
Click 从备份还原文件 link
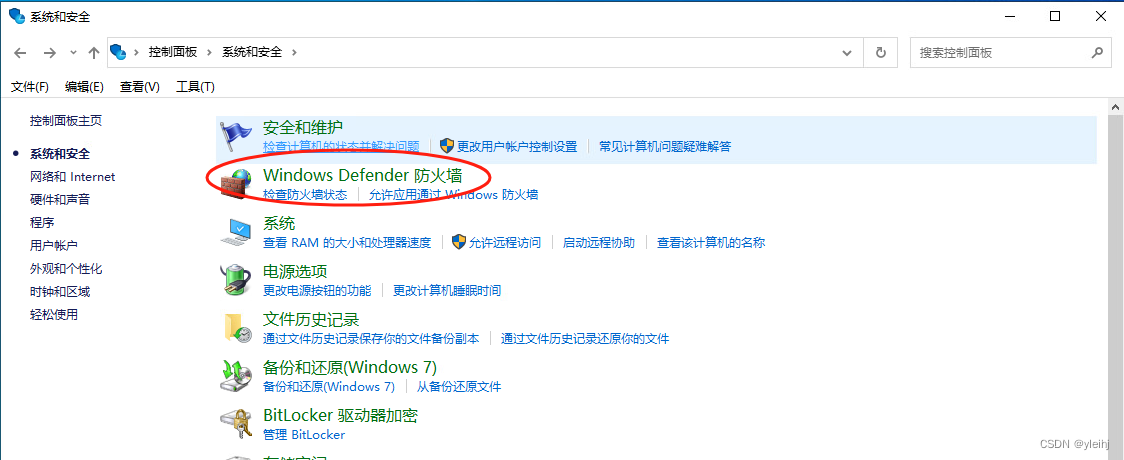459,386
